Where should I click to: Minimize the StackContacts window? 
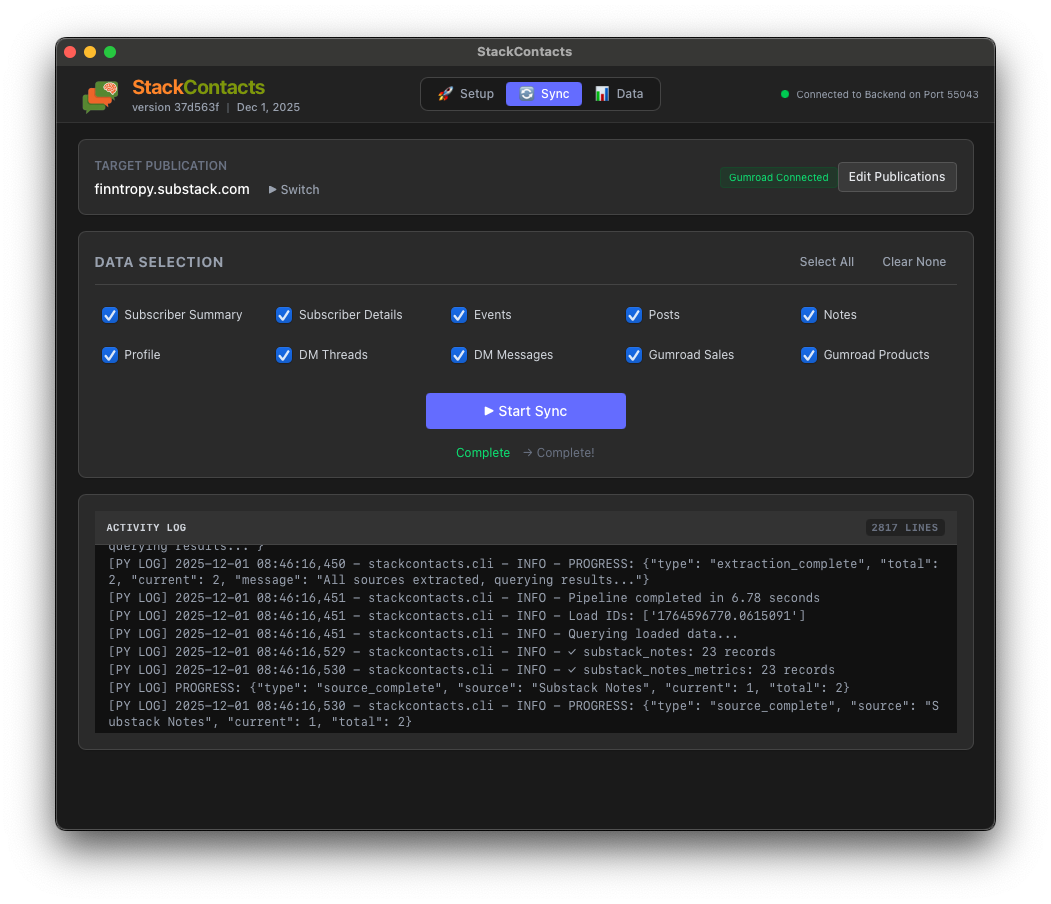[x=90, y=52]
